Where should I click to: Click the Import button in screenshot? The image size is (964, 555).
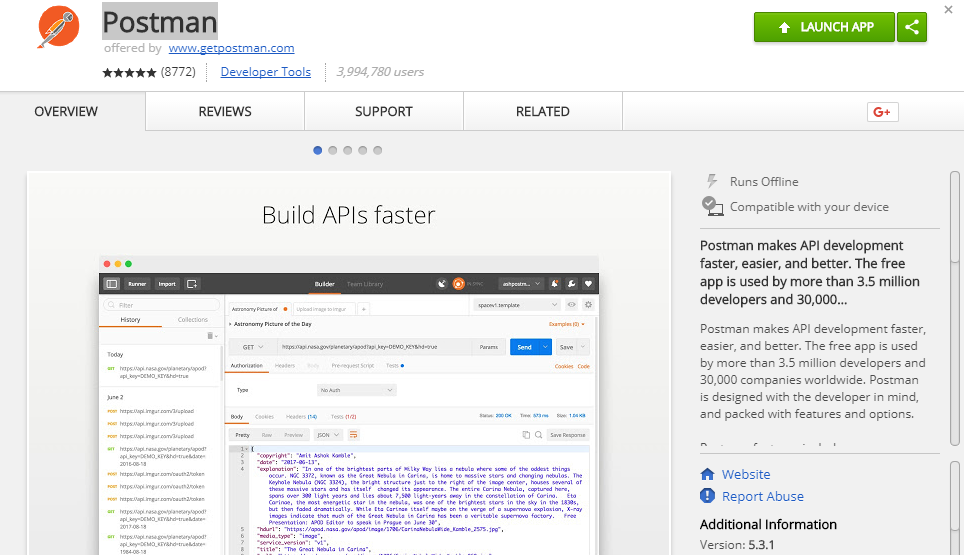tap(167, 284)
